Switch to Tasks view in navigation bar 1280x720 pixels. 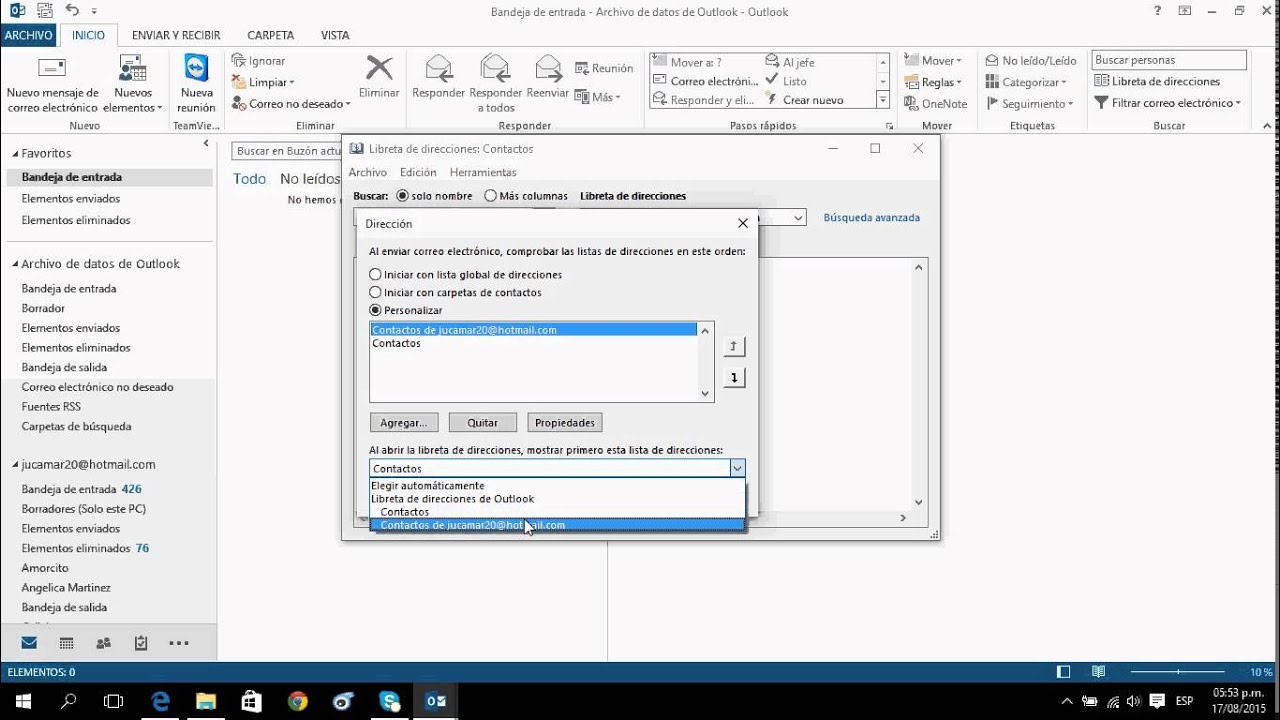point(141,643)
